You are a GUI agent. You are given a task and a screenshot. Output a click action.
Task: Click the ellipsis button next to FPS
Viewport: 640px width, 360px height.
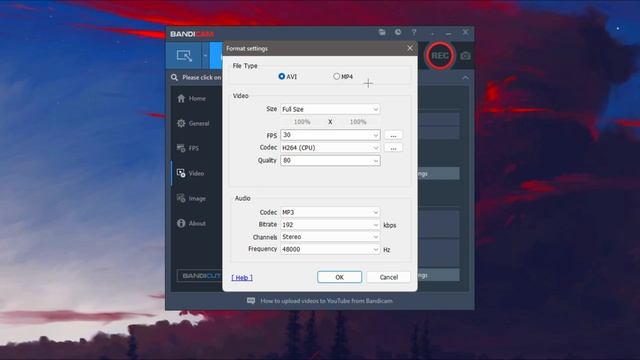393,135
